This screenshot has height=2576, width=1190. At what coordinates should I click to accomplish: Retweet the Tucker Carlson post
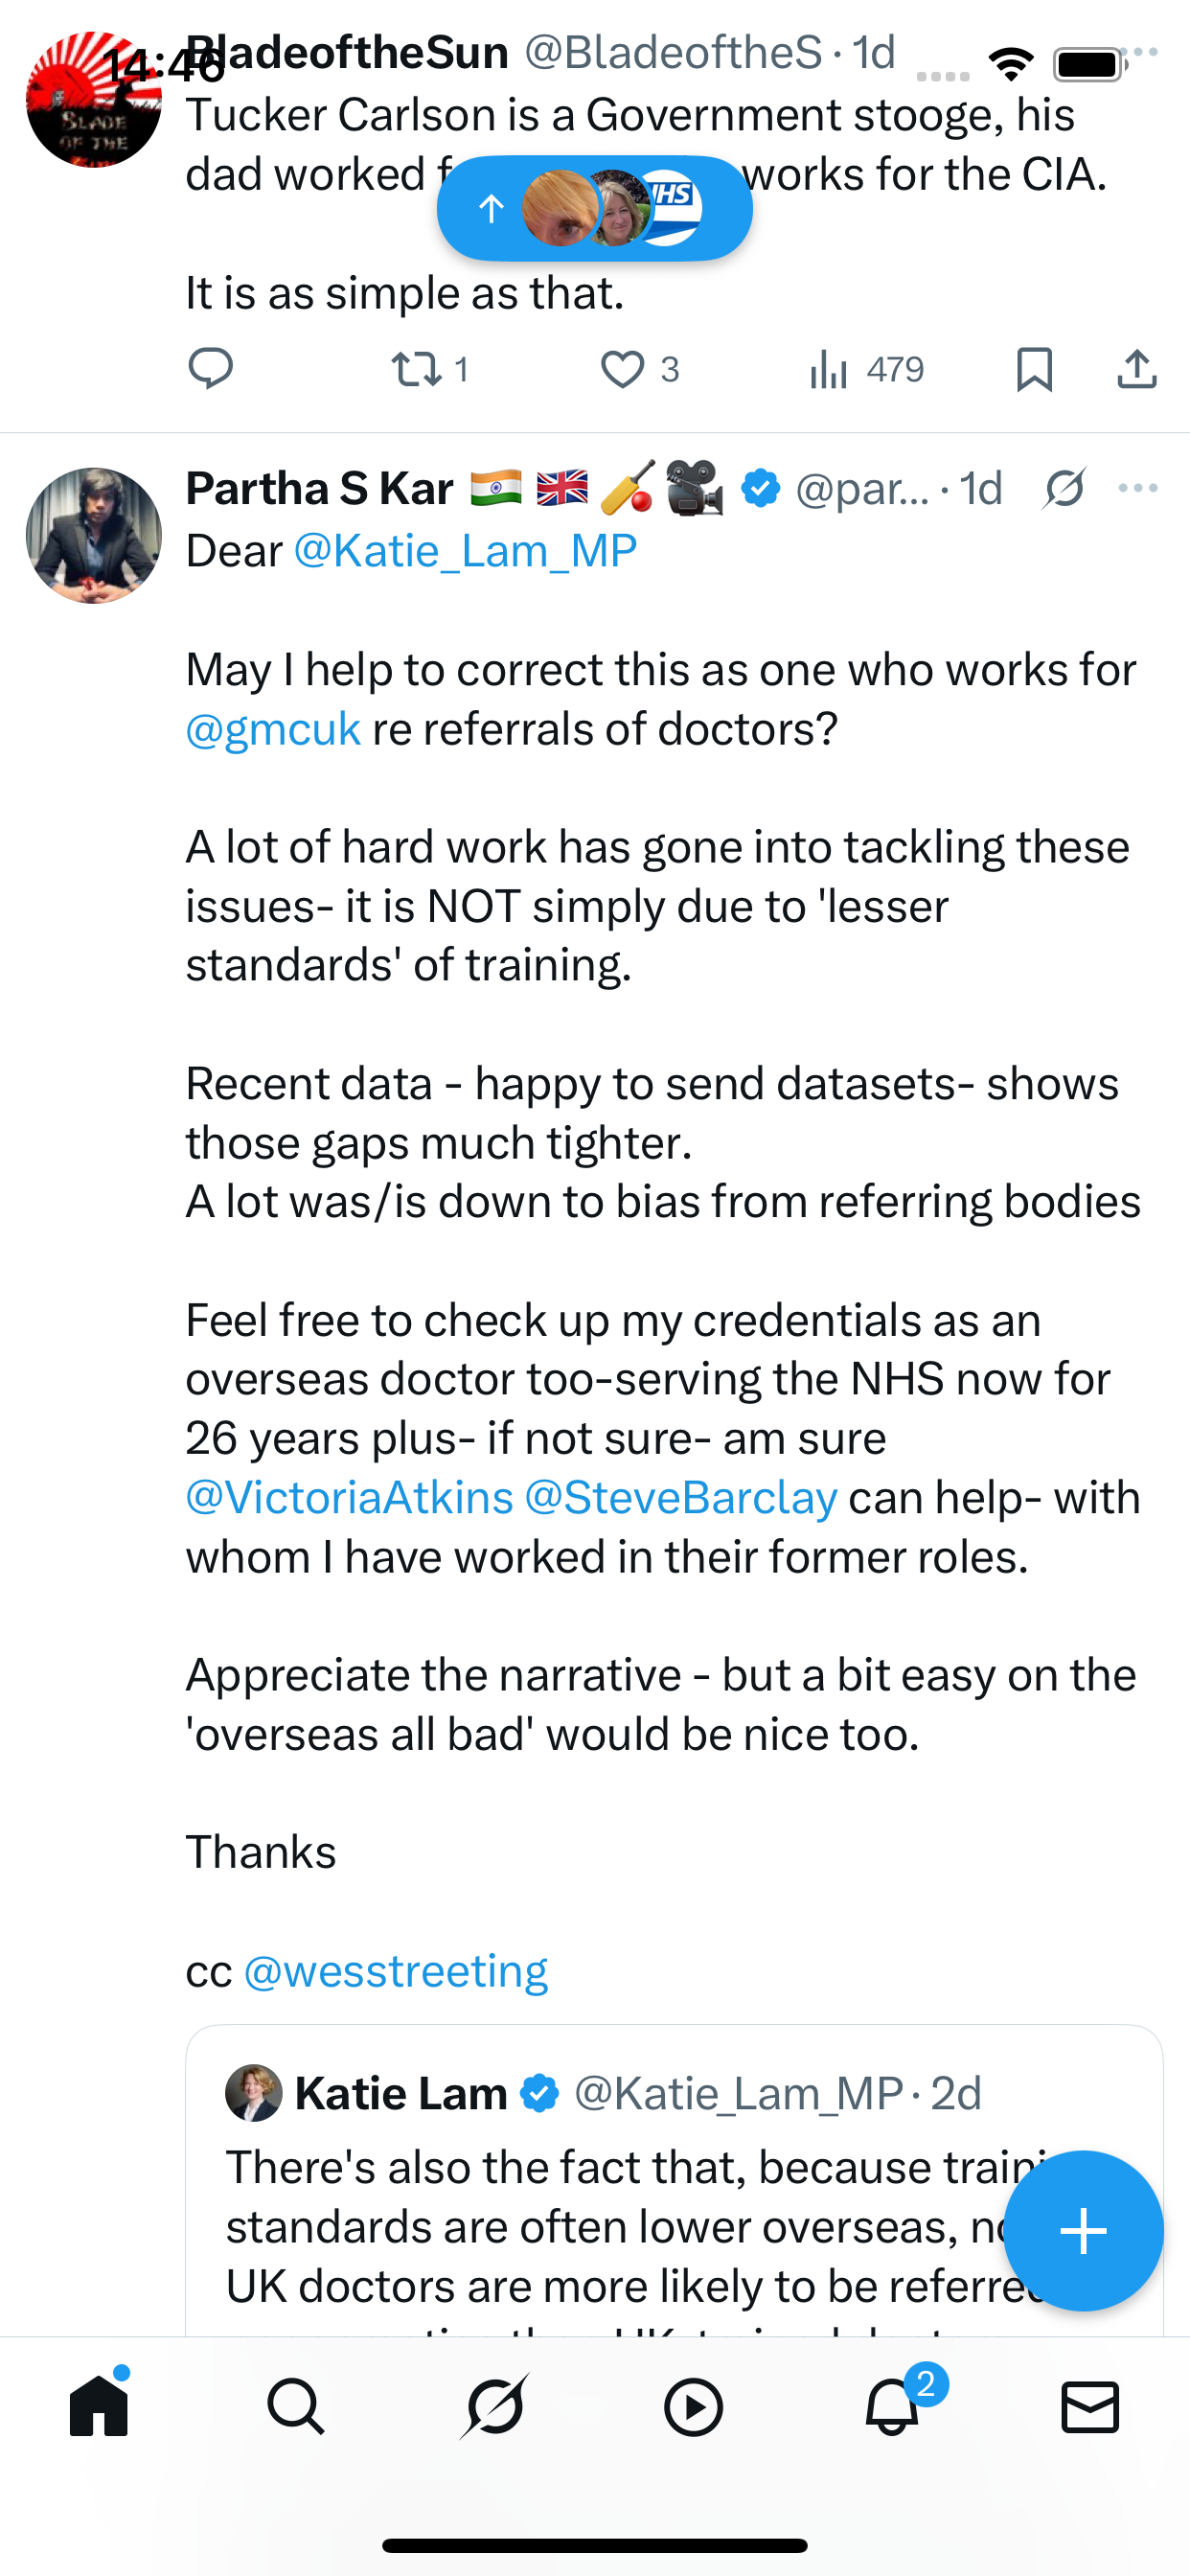click(x=417, y=369)
